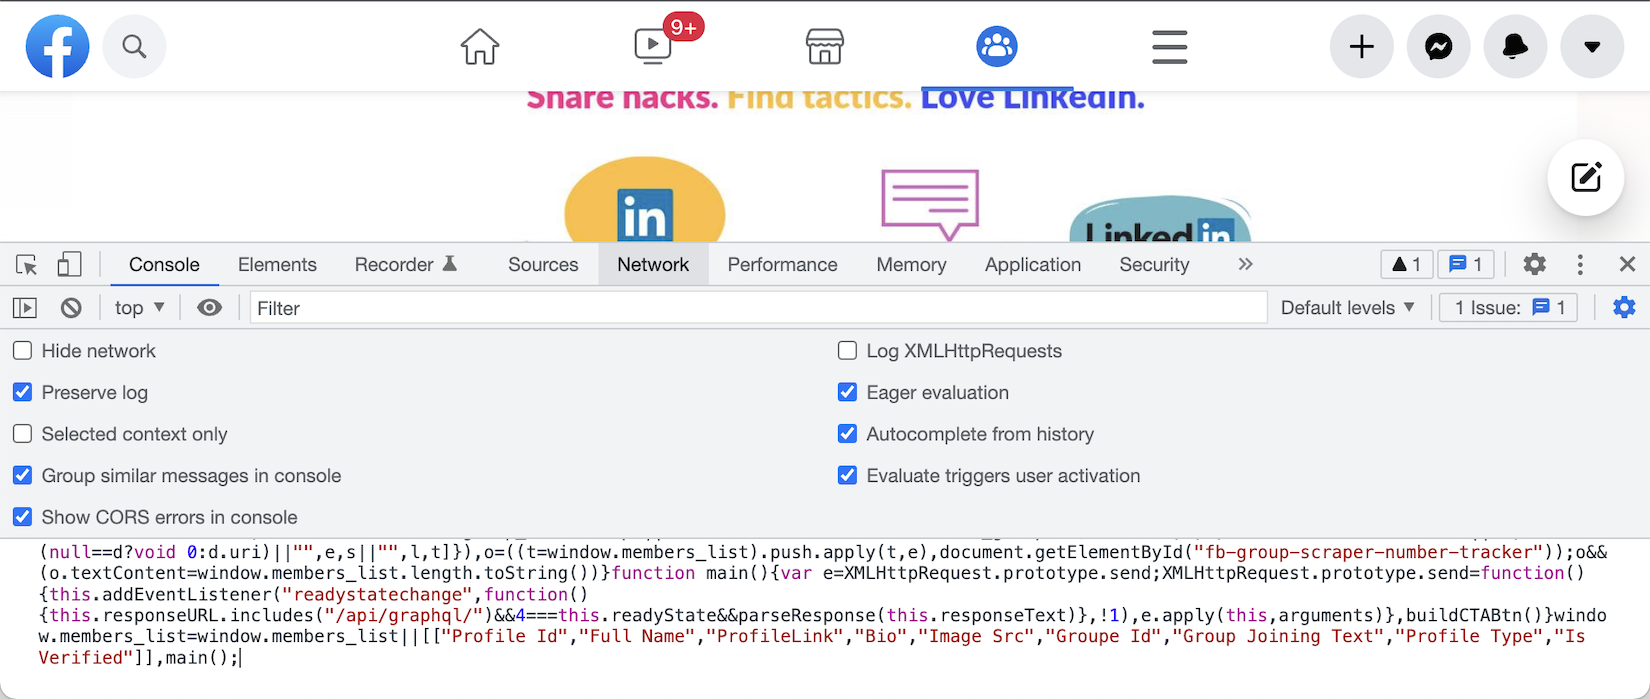Open the Recorder tab
Image resolution: width=1650 pixels, height=699 pixels.
pyautogui.click(x=405, y=265)
